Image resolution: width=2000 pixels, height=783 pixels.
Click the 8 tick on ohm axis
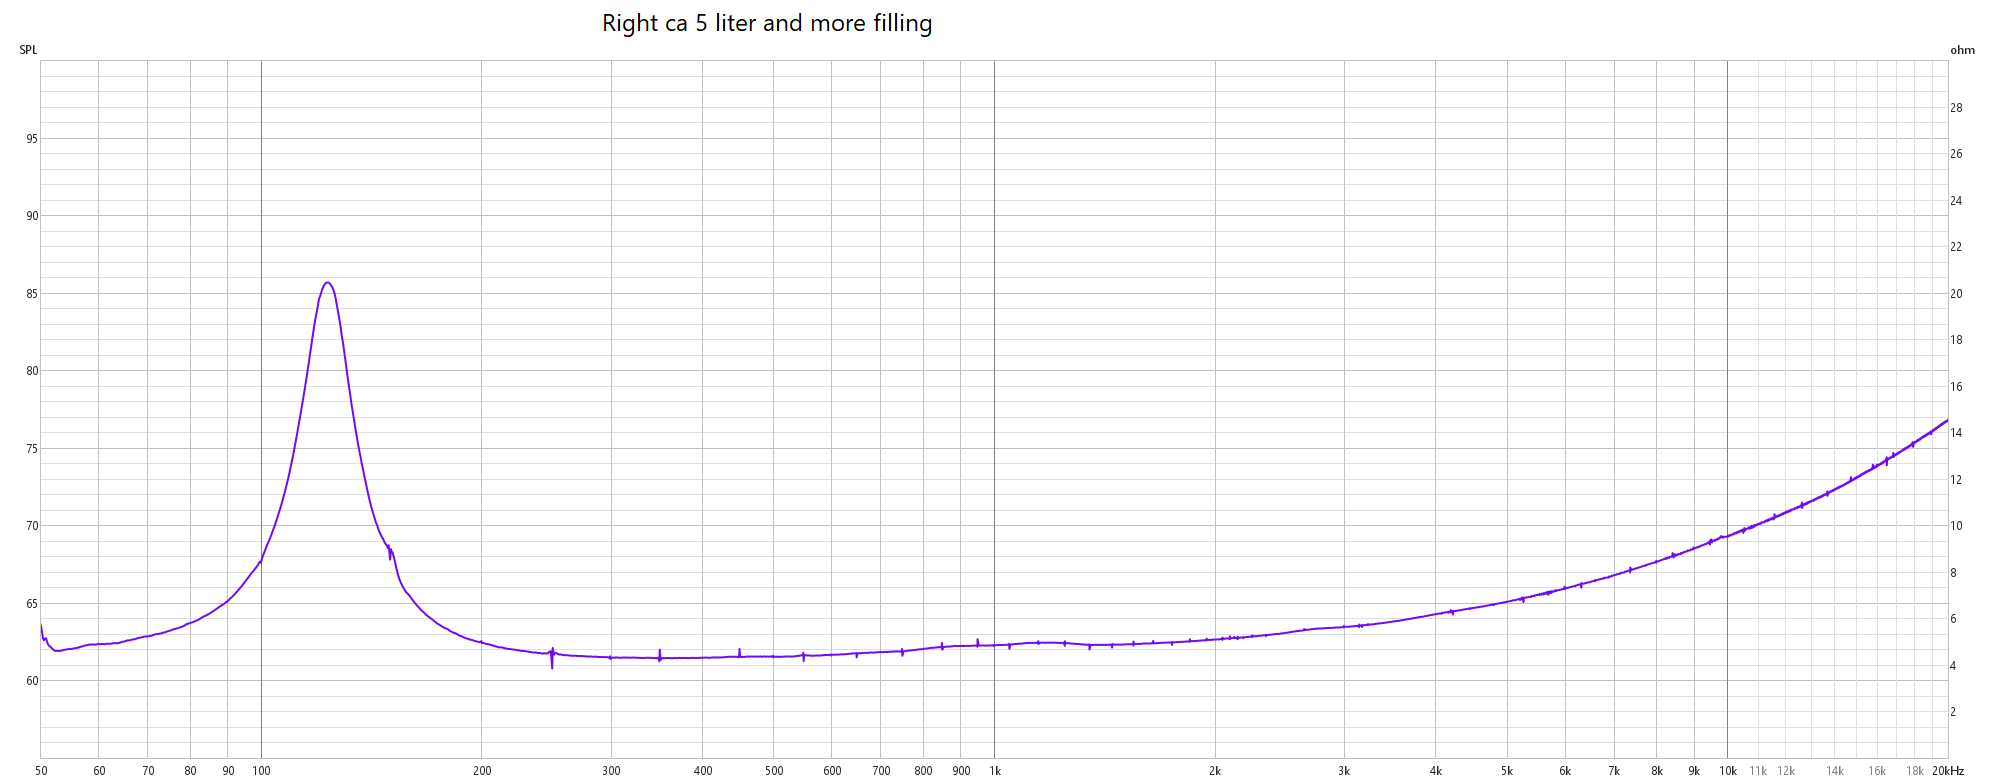[x=1953, y=573]
